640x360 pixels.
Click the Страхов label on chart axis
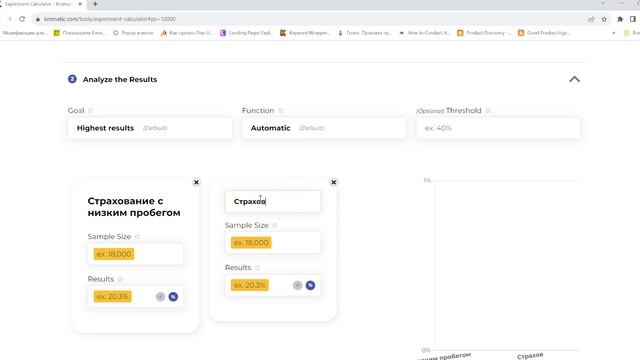point(530,356)
